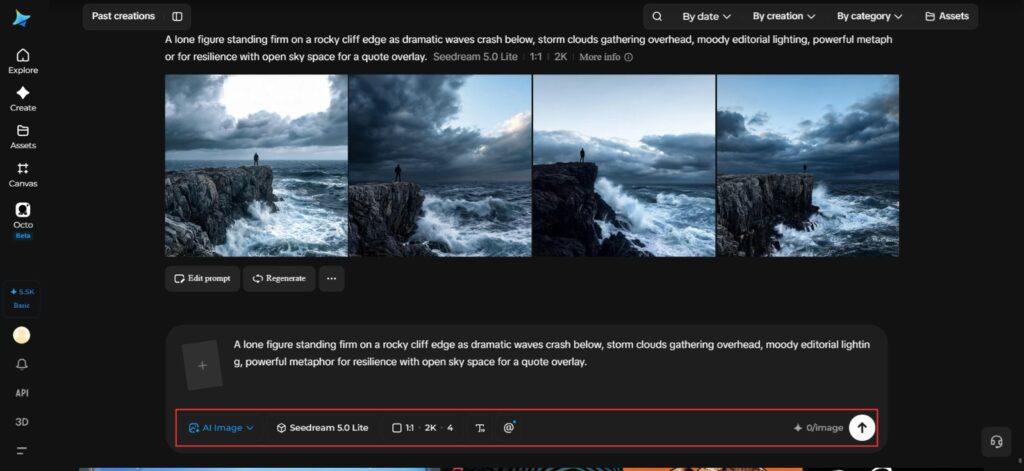
Task: Open the Create section in sidebar
Action: pyautogui.click(x=23, y=99)
